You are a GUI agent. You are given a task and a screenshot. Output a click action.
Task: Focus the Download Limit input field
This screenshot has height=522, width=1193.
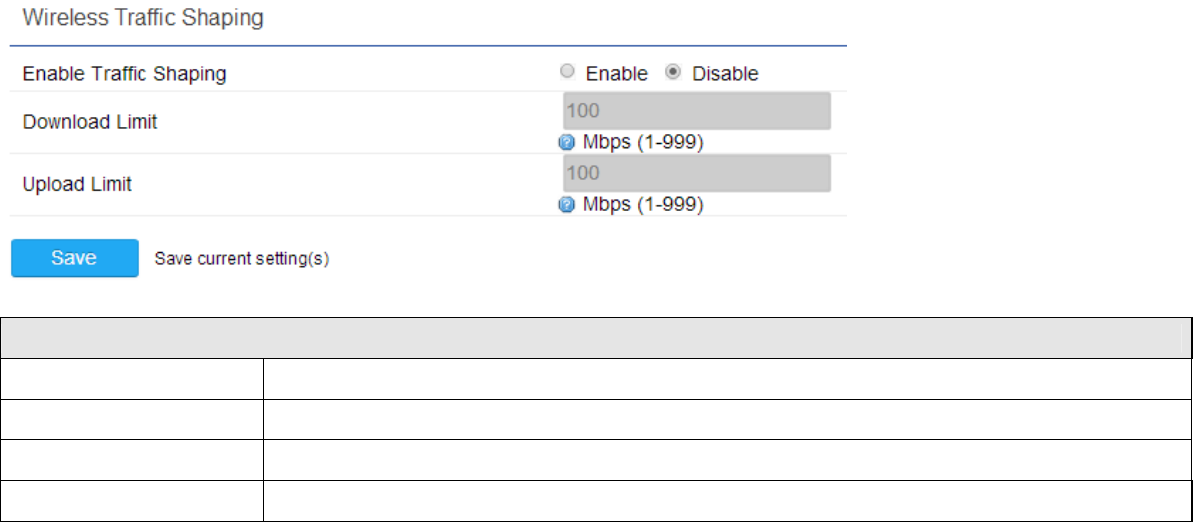pyautogui.click(x=696, y=111)
